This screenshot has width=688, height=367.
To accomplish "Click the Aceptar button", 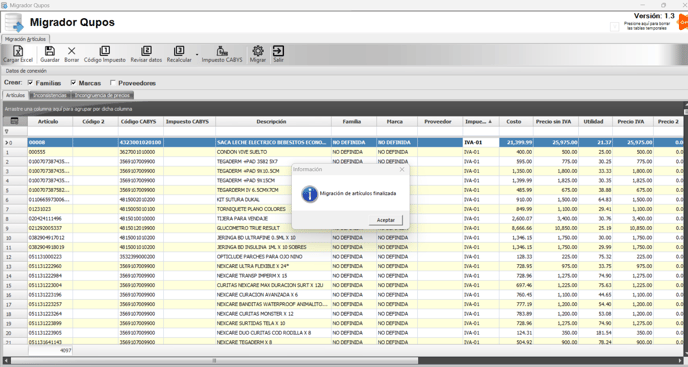I will coord(386,220).
